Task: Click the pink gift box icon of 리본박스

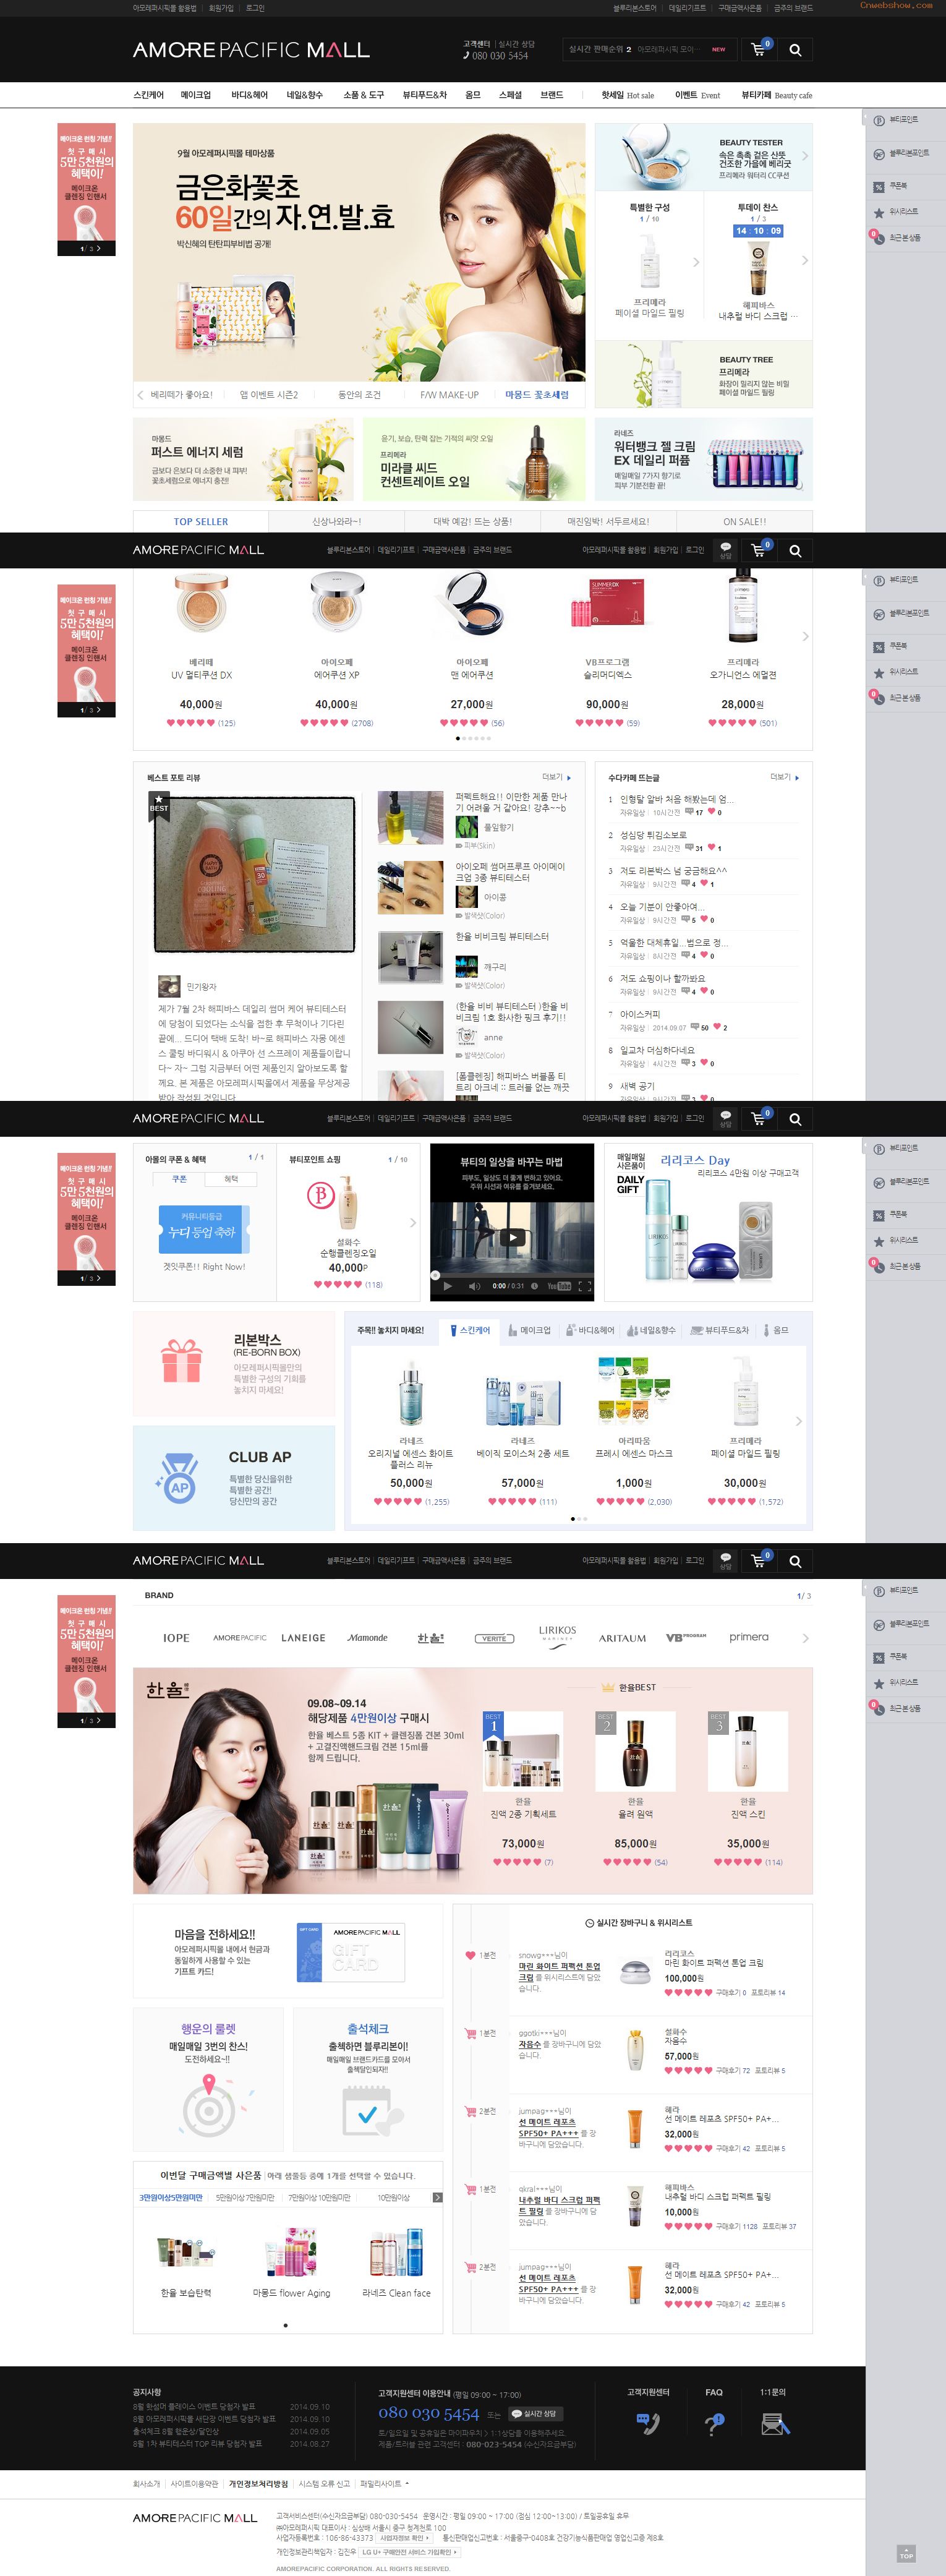Action: point(181,1361)
